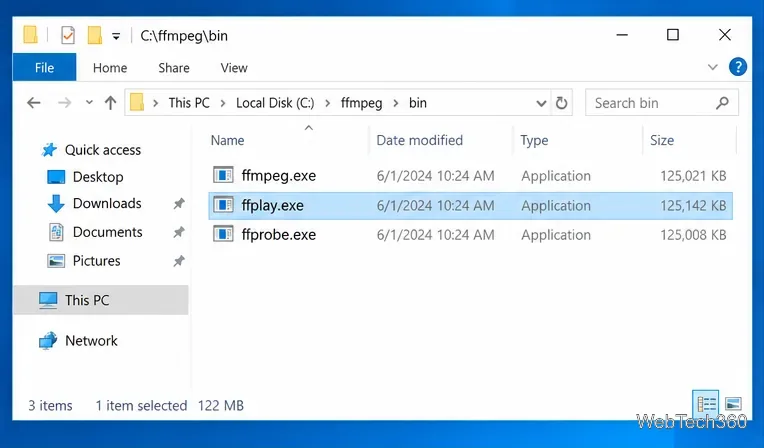Expand the chevron after Local Disk (C:)

[x=327, y=103]
